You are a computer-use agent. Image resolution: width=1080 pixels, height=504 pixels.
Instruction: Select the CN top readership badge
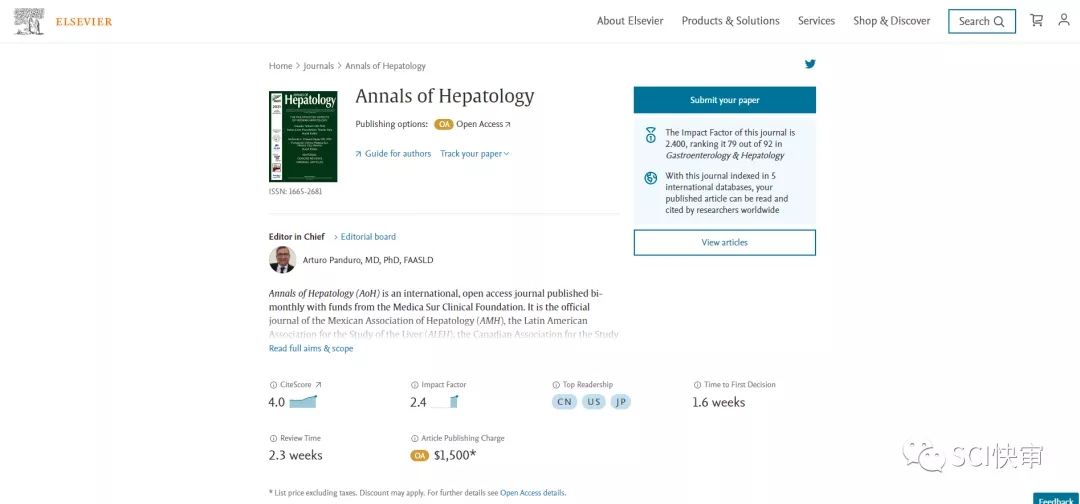point(565,402)
